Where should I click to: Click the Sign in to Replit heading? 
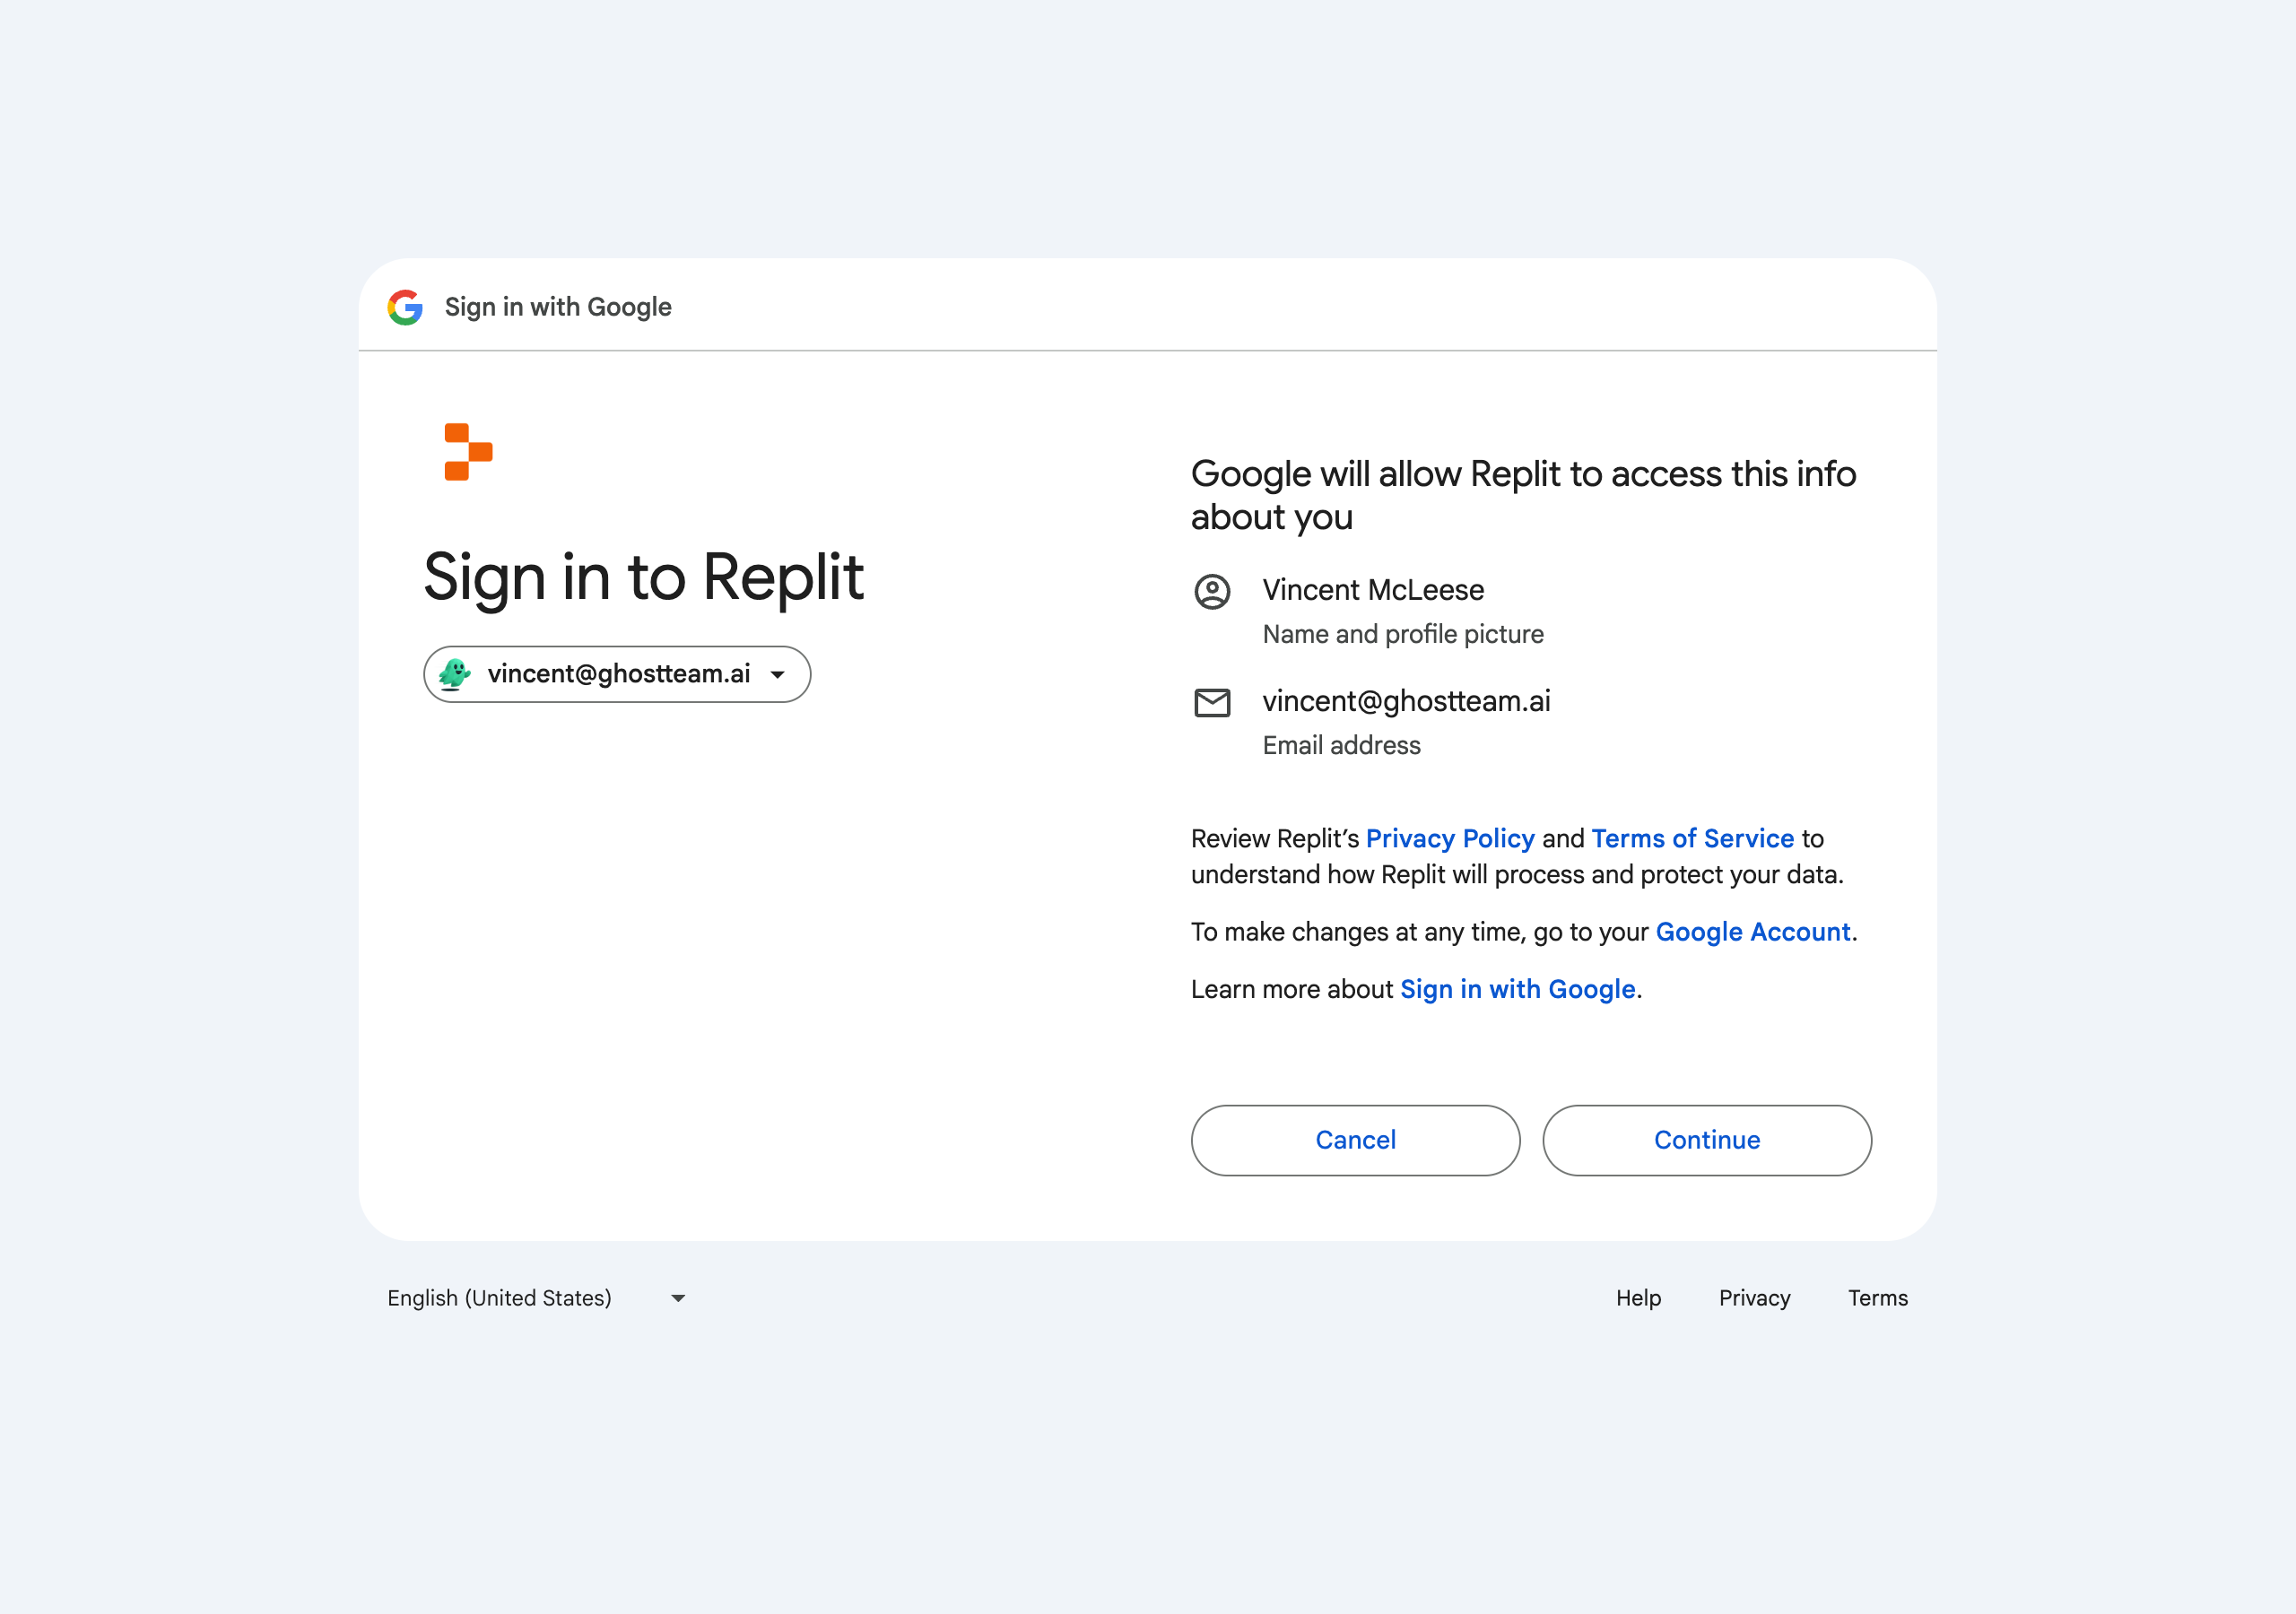pyautogui.click(x=643, y=577)
